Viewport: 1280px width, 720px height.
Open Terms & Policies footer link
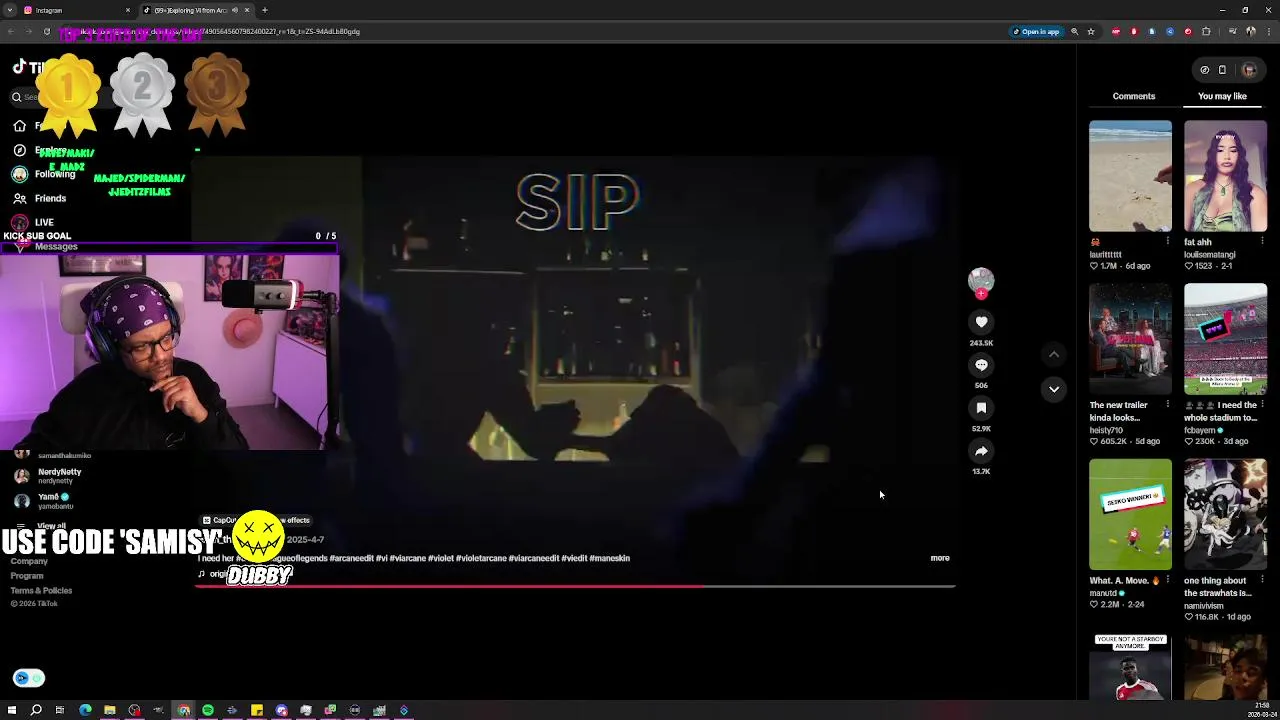click(x=41, y=590)
